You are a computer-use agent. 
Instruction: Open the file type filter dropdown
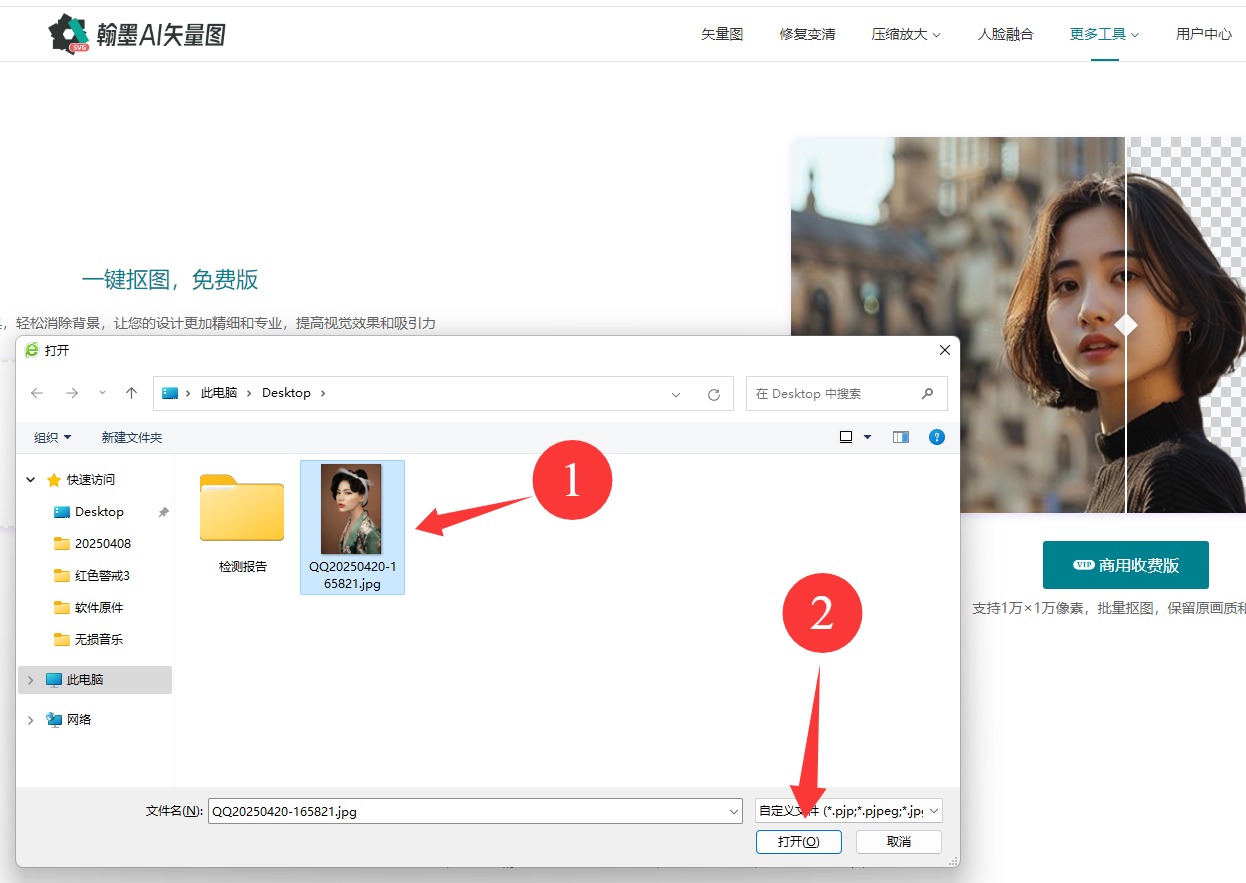[x=848, y=811]
